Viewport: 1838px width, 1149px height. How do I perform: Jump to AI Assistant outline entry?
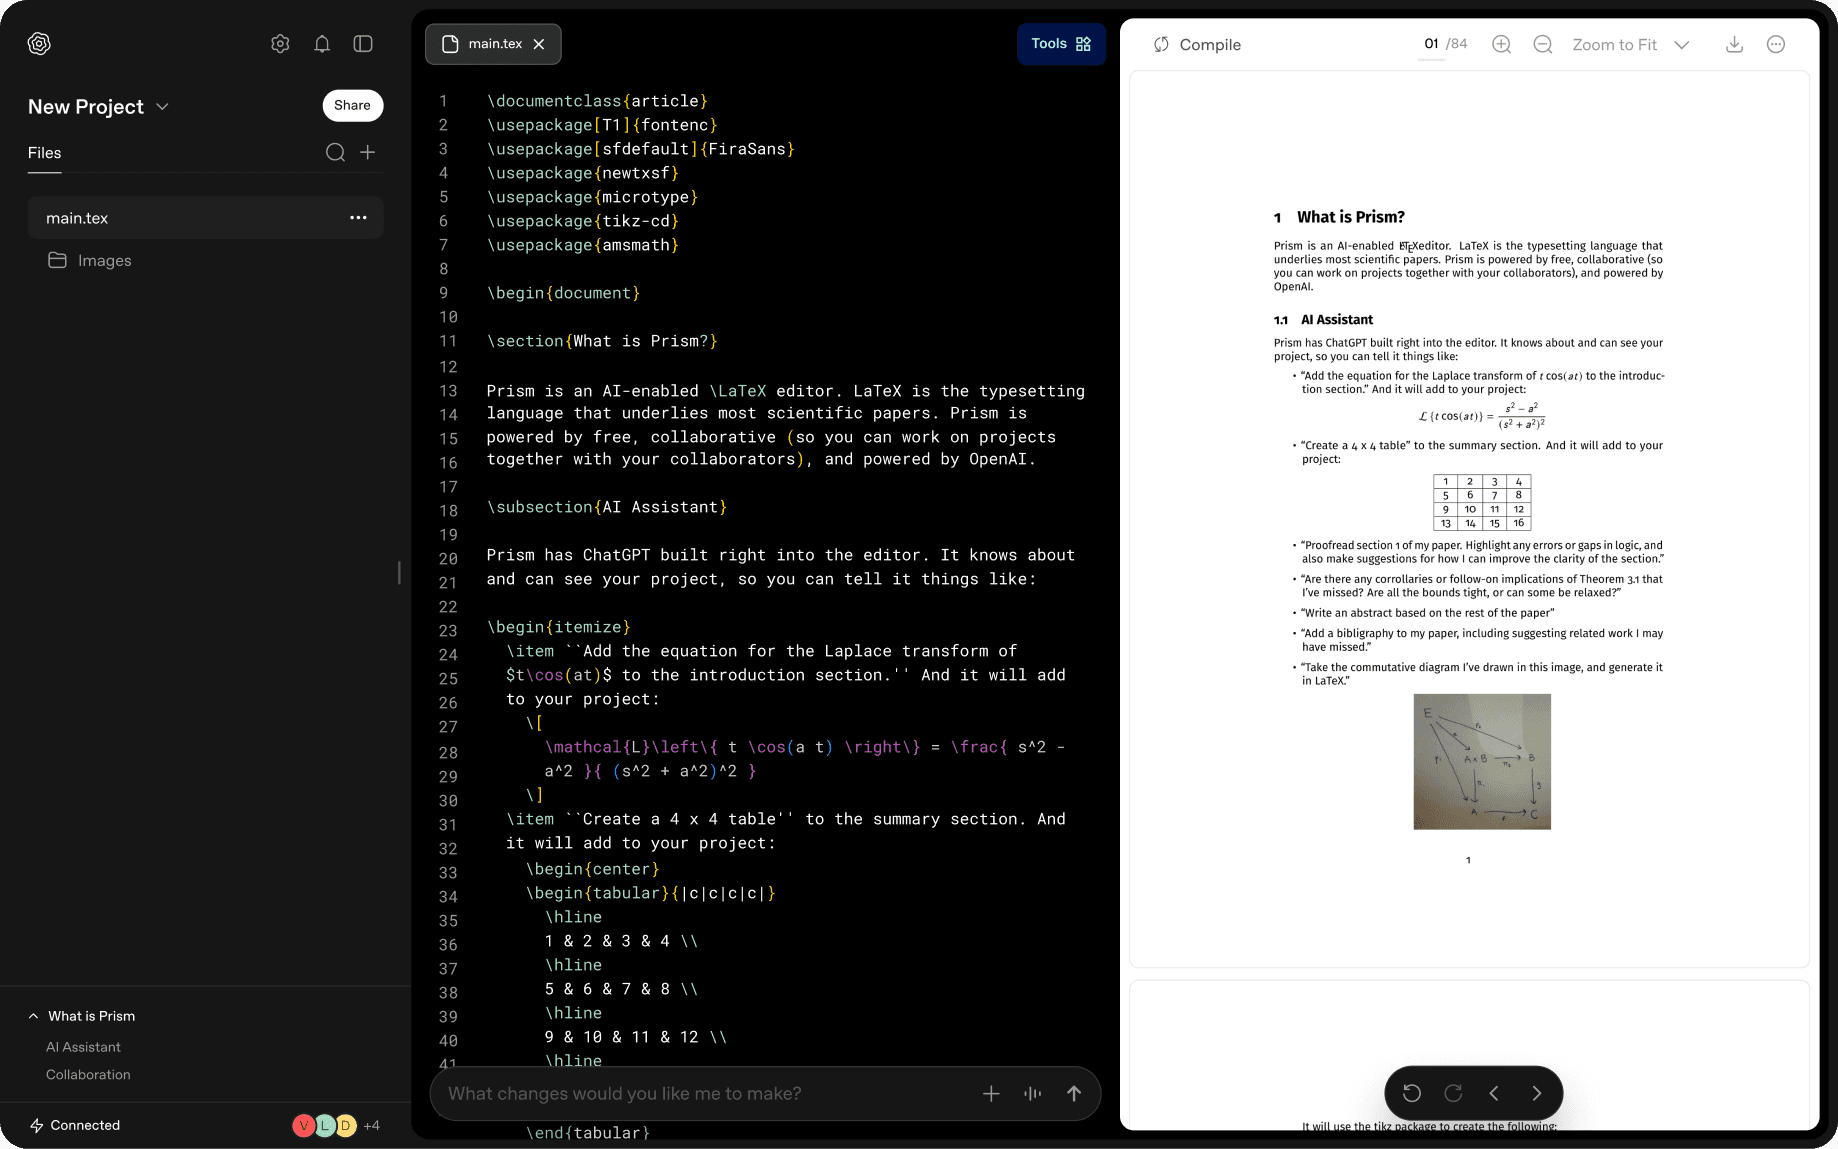83,1047
